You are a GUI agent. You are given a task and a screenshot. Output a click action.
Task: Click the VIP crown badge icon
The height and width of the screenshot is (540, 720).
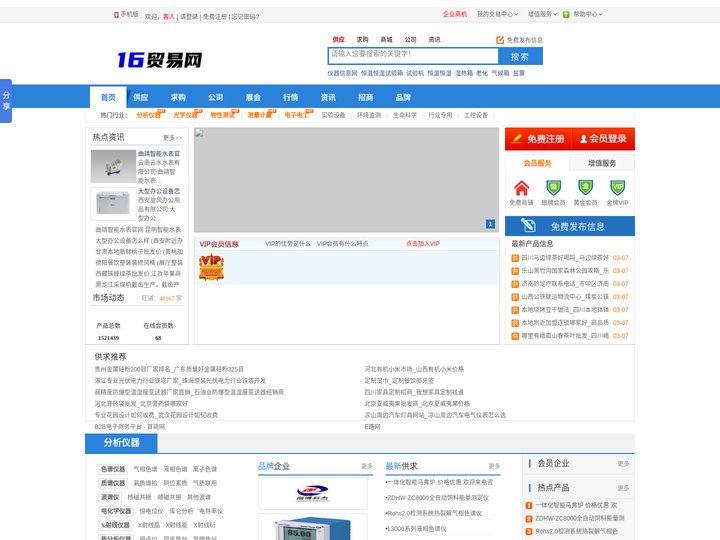(x=211, y=267)
